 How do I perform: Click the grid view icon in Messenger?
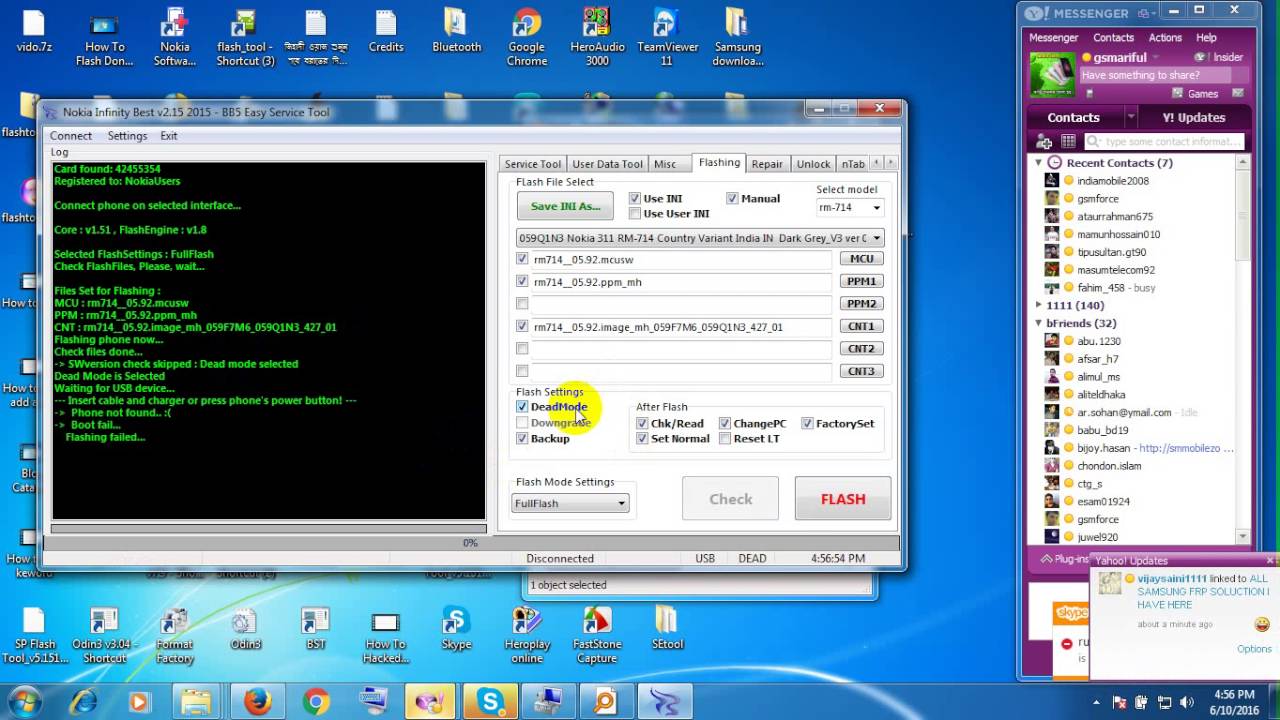pos(1068,142)
